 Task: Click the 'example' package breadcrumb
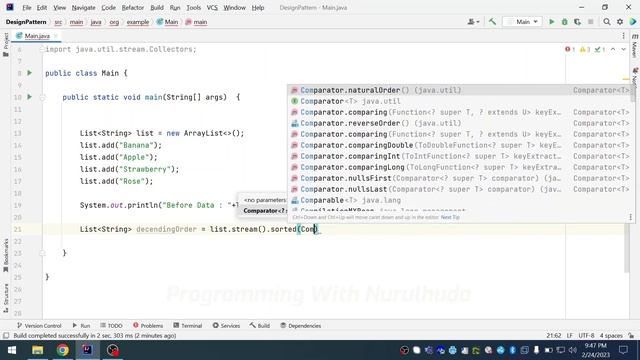[x=138, y=22]
